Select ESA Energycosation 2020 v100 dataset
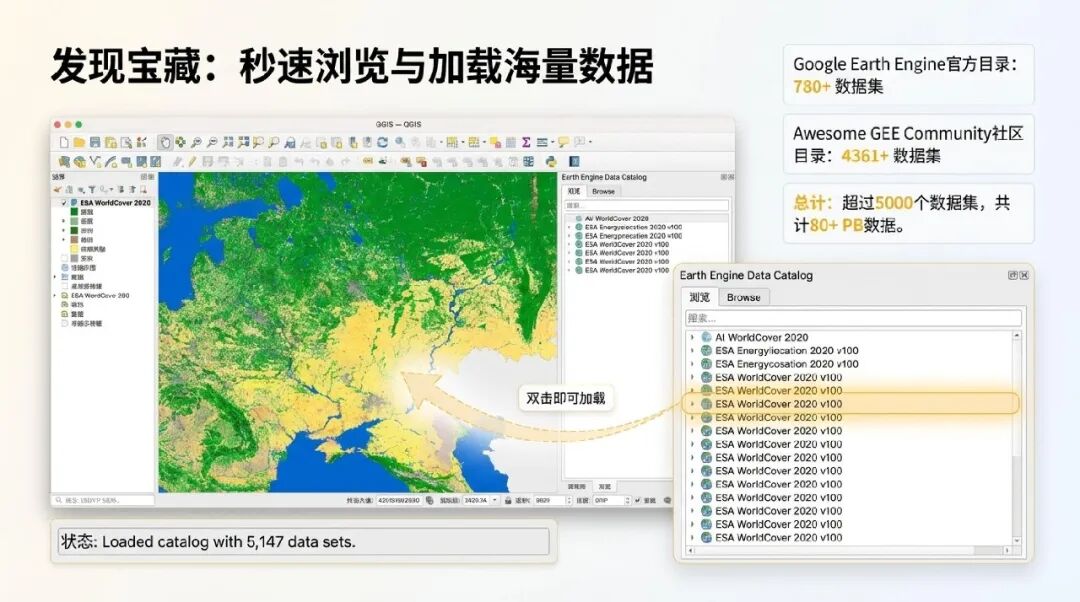The height and width of the screenshot is (602, 1080). click(787, 364)
